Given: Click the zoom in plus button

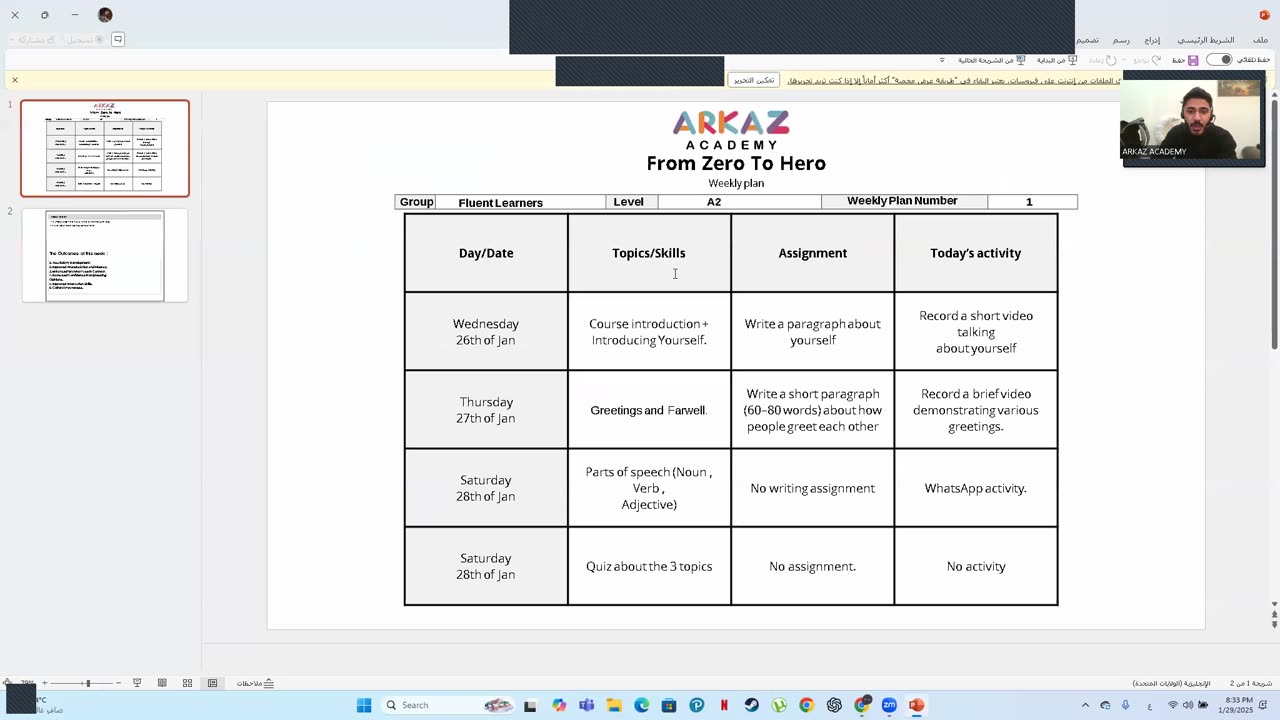Looking at the screenshot, I should click(x=44, y=683).
